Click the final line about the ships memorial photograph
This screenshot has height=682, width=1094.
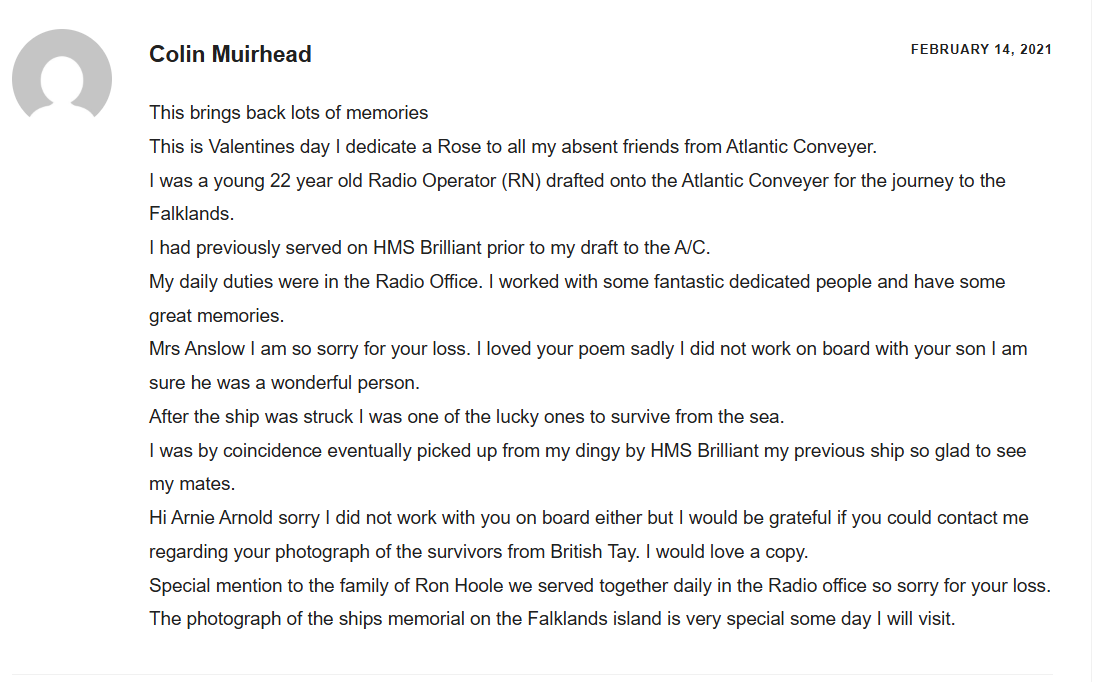point(552,619)
